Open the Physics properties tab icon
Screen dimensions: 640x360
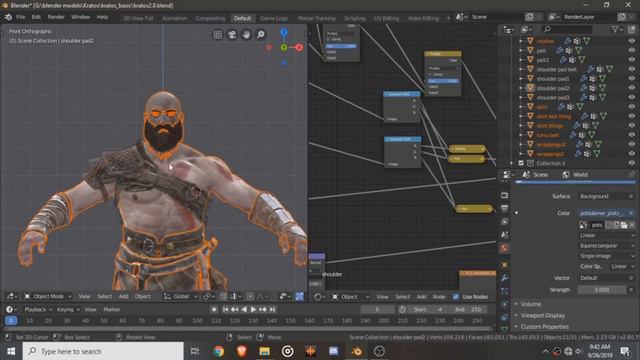[504, 304]
